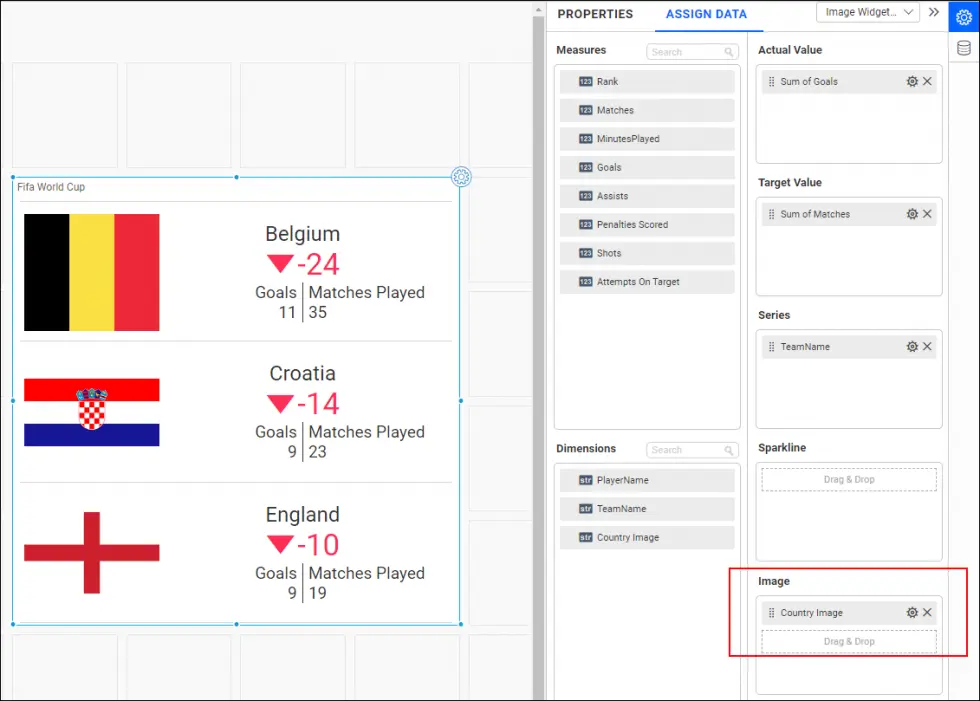Viewport: 980px width, 701px height.
Task: Open the data source database icon
Action: 964,48
